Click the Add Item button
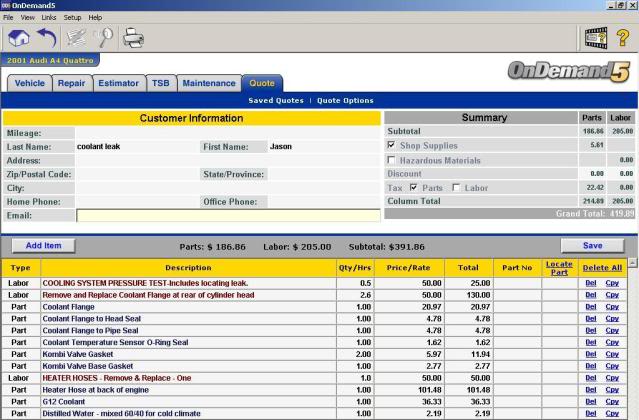 pyautogui.click(x=44, y=246)
